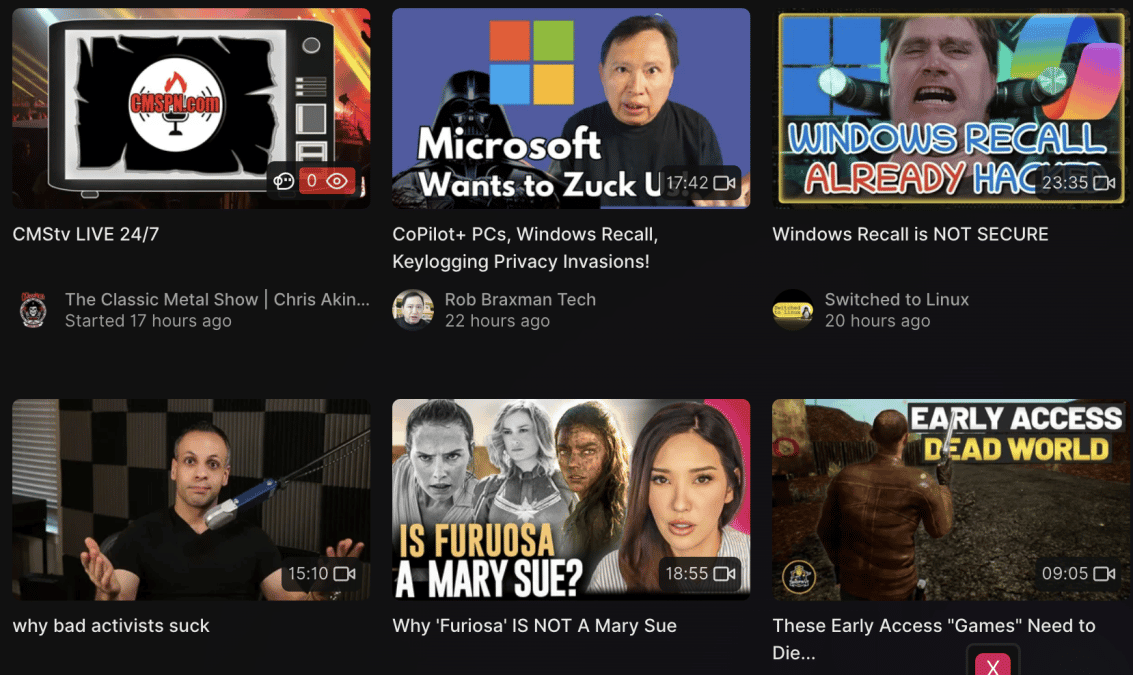This screenshot has height=675, width=1133.
Task: Click the camera icon next to 23:35 duration
Action: click(x=1104, y=183)
